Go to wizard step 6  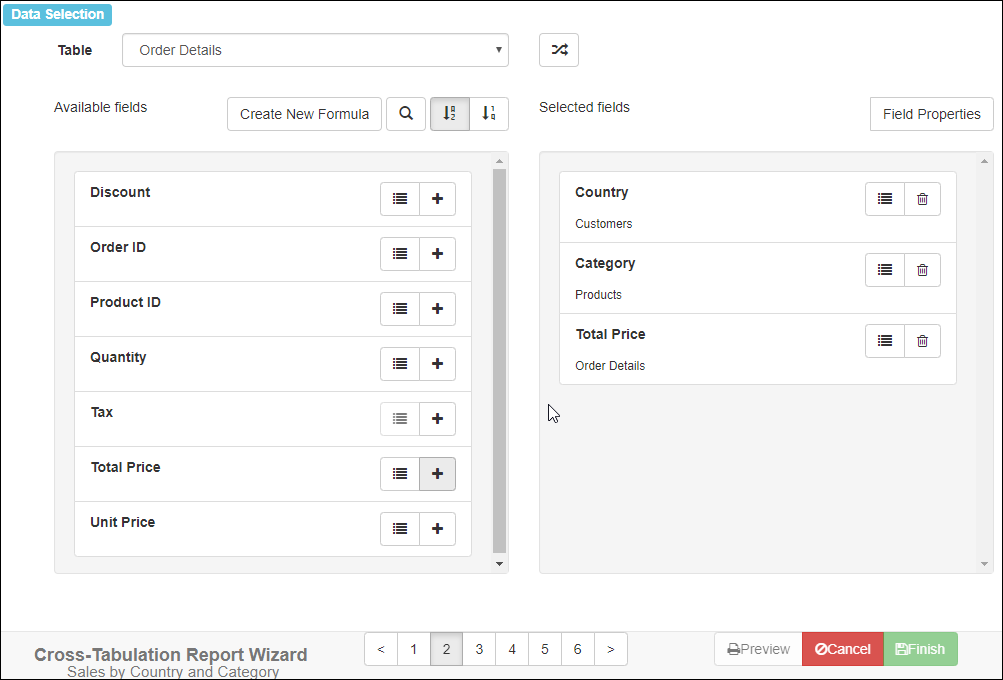(577, 649)
